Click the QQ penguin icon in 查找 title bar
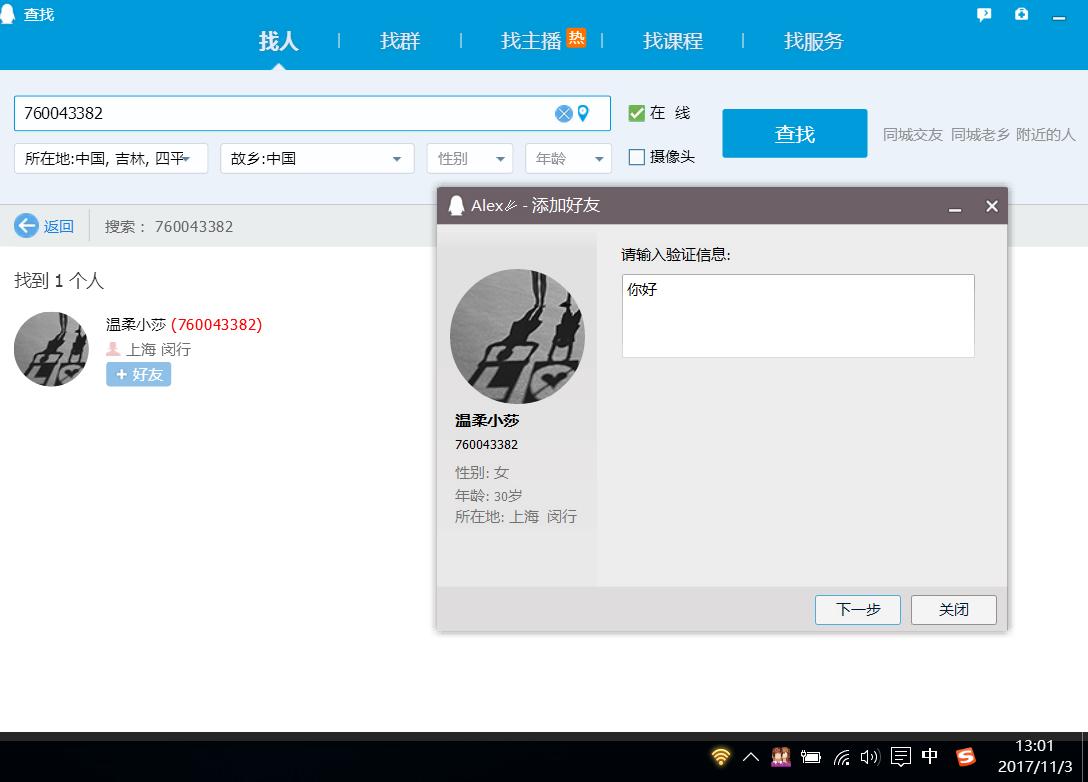1088x782 pixels. tap(8, 14)
